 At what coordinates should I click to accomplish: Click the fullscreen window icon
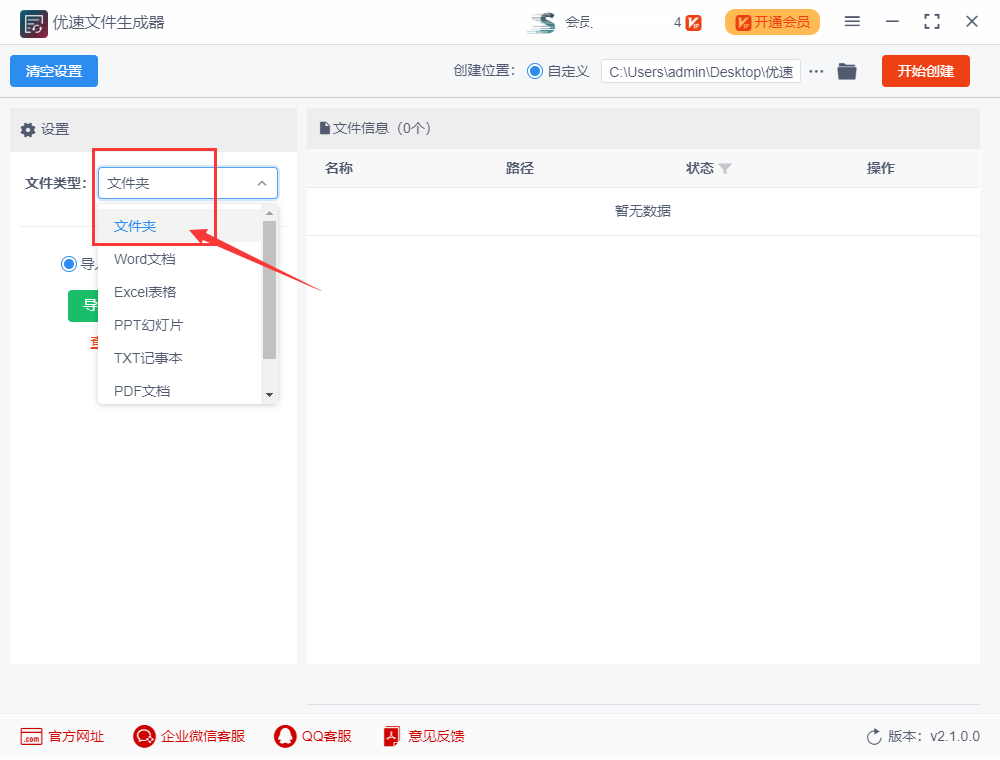932,22
